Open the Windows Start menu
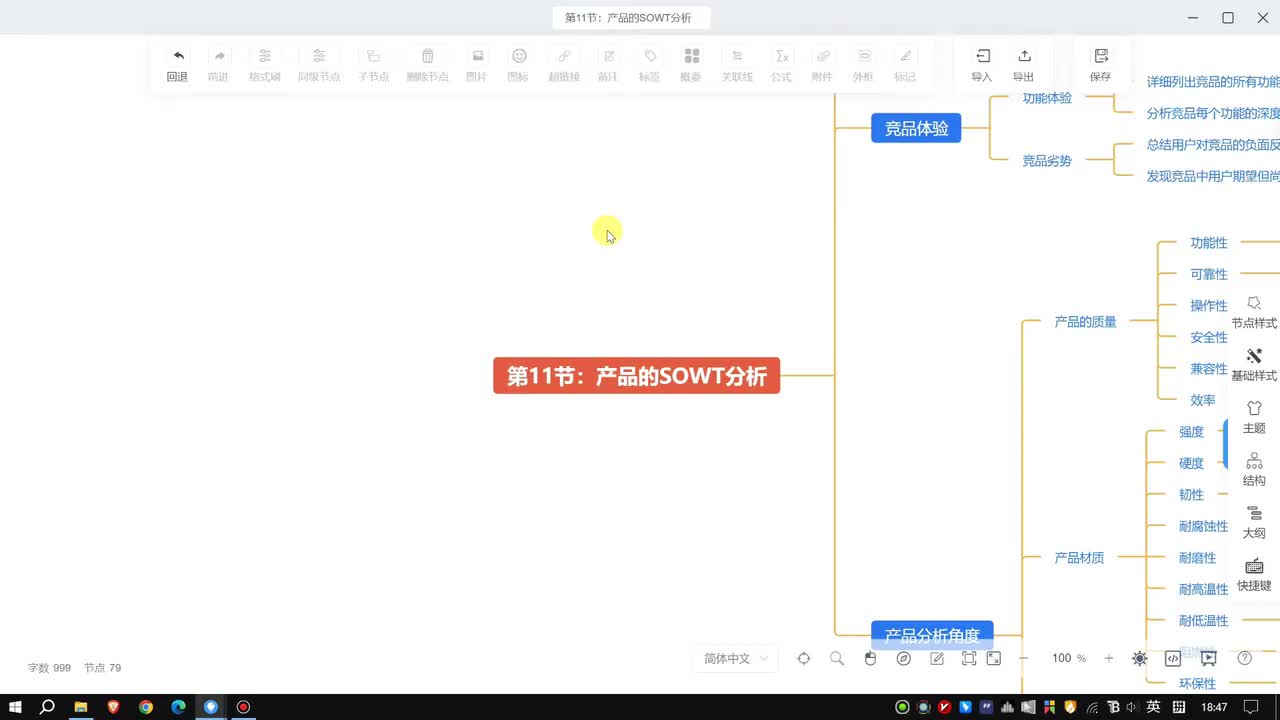 point(15,707)
